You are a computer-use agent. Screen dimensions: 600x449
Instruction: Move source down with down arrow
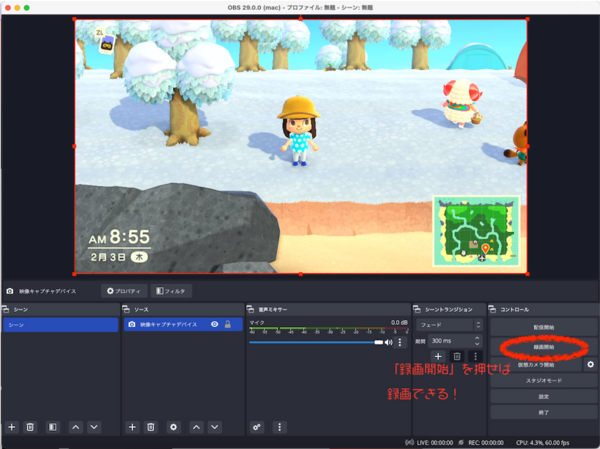pos(215,427)
